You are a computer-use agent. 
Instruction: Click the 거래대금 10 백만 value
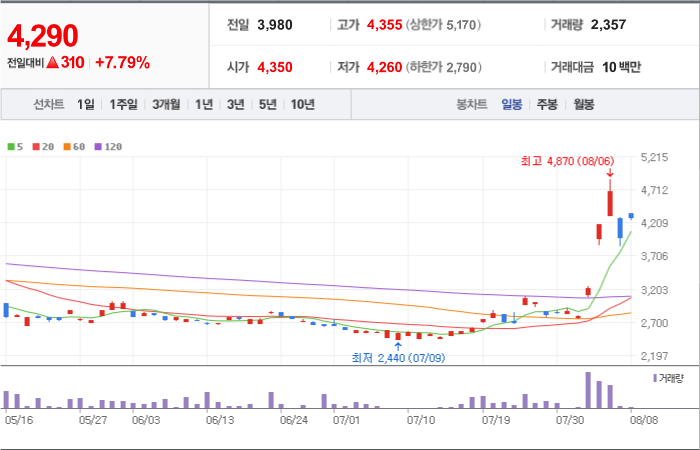coord(621,67)
